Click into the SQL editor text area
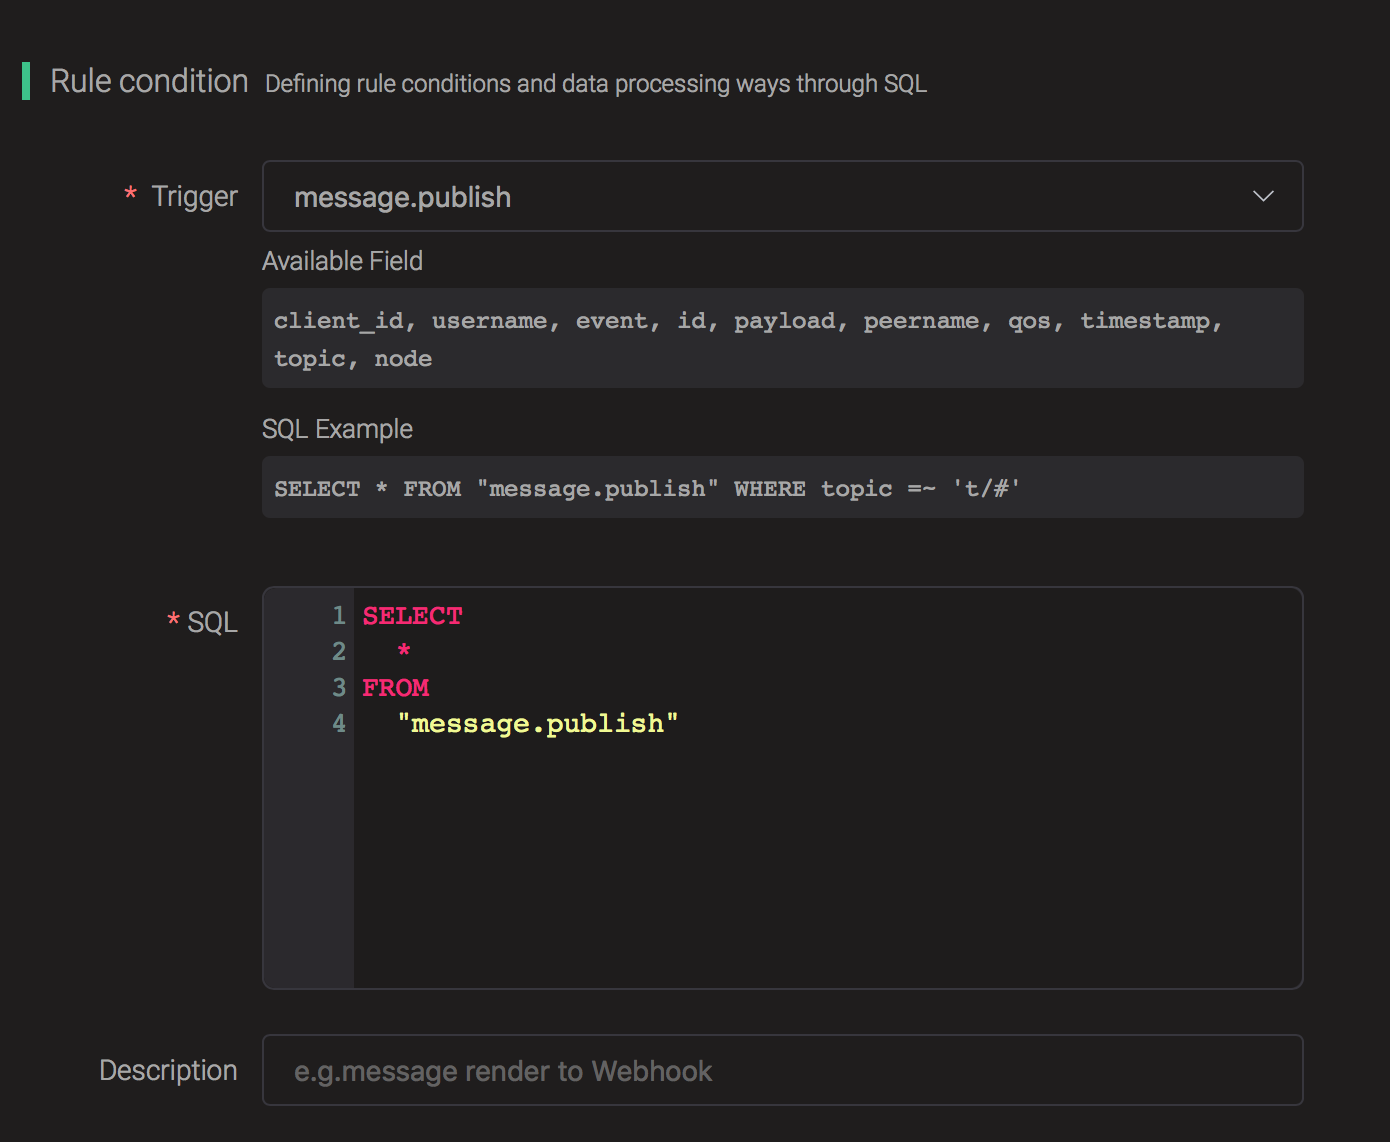1390x1142 pixels. click(x=827, y=788)
